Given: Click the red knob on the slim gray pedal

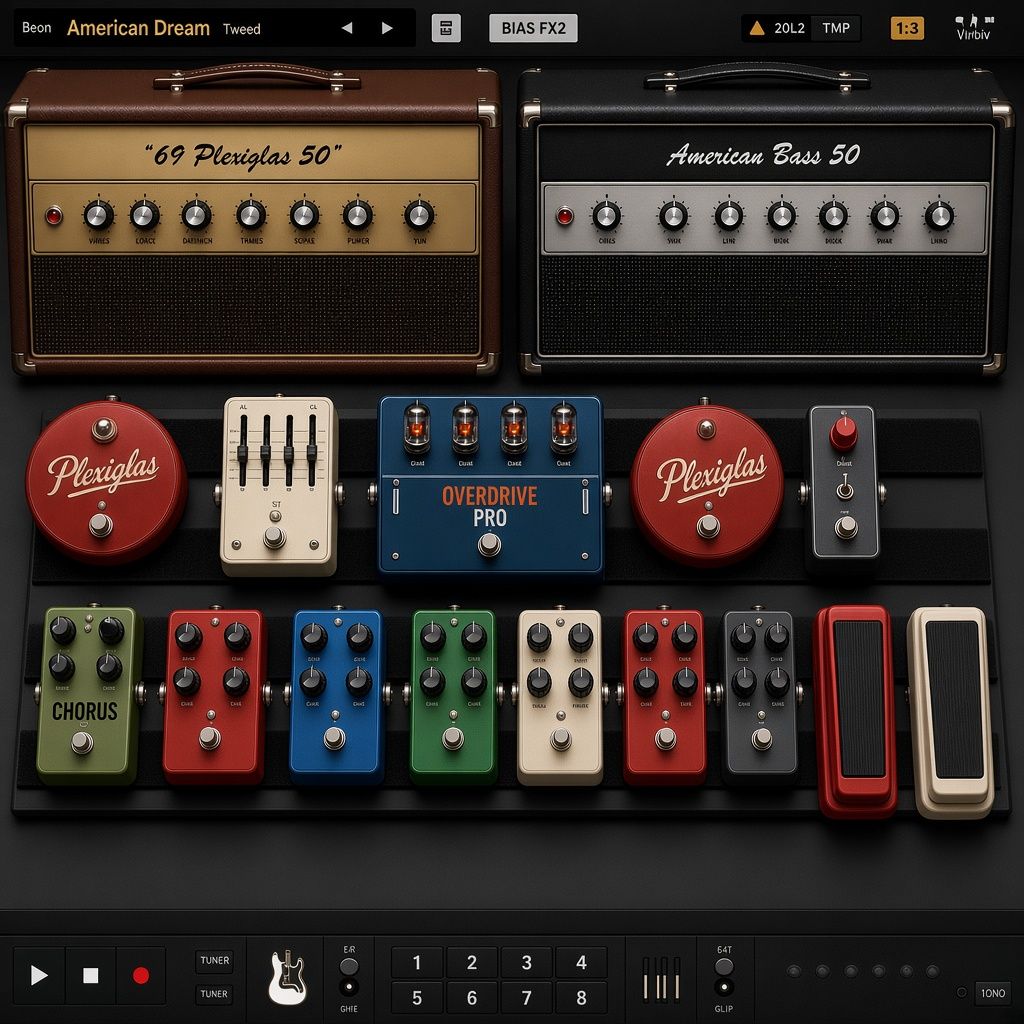Looking at the screenshot, I should [843, 433].
